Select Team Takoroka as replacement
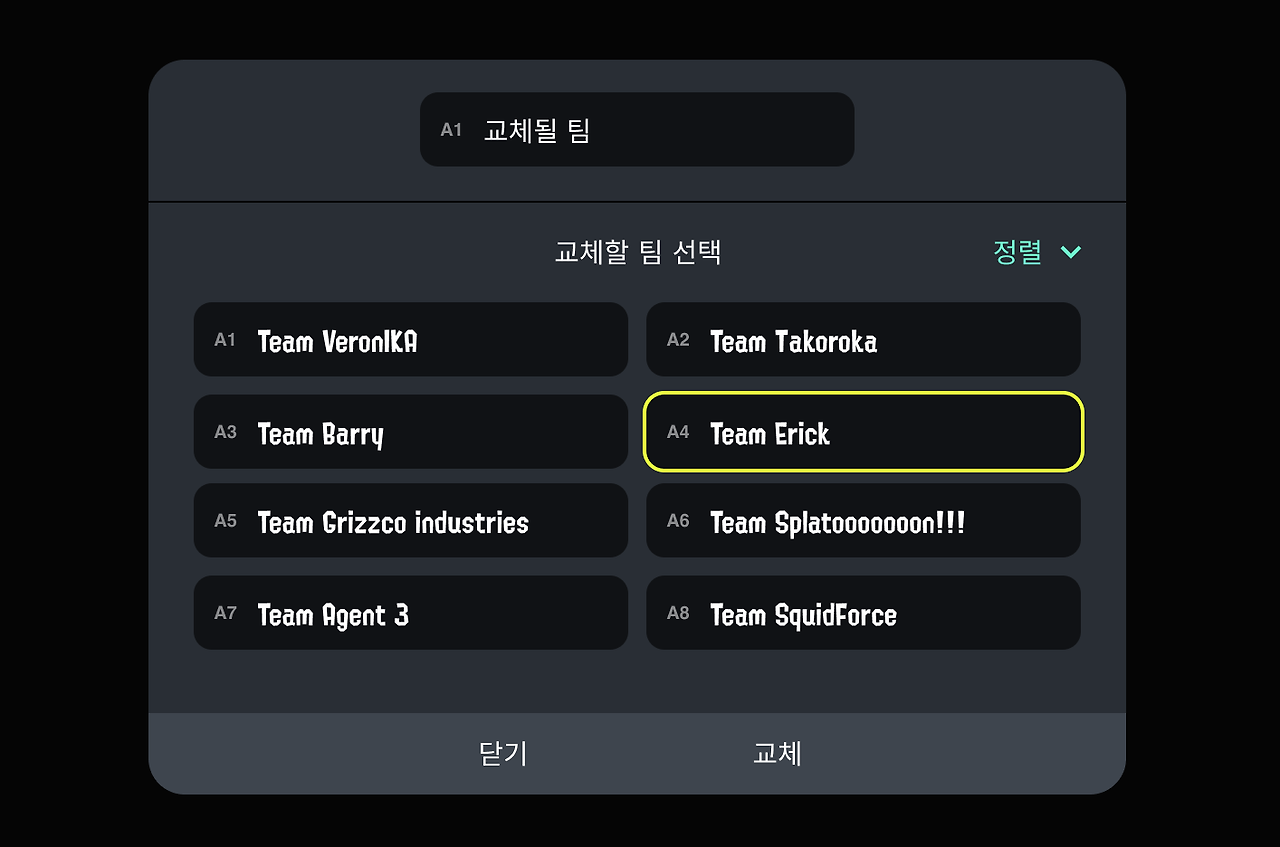1280x847 pixels. (863, 340)
